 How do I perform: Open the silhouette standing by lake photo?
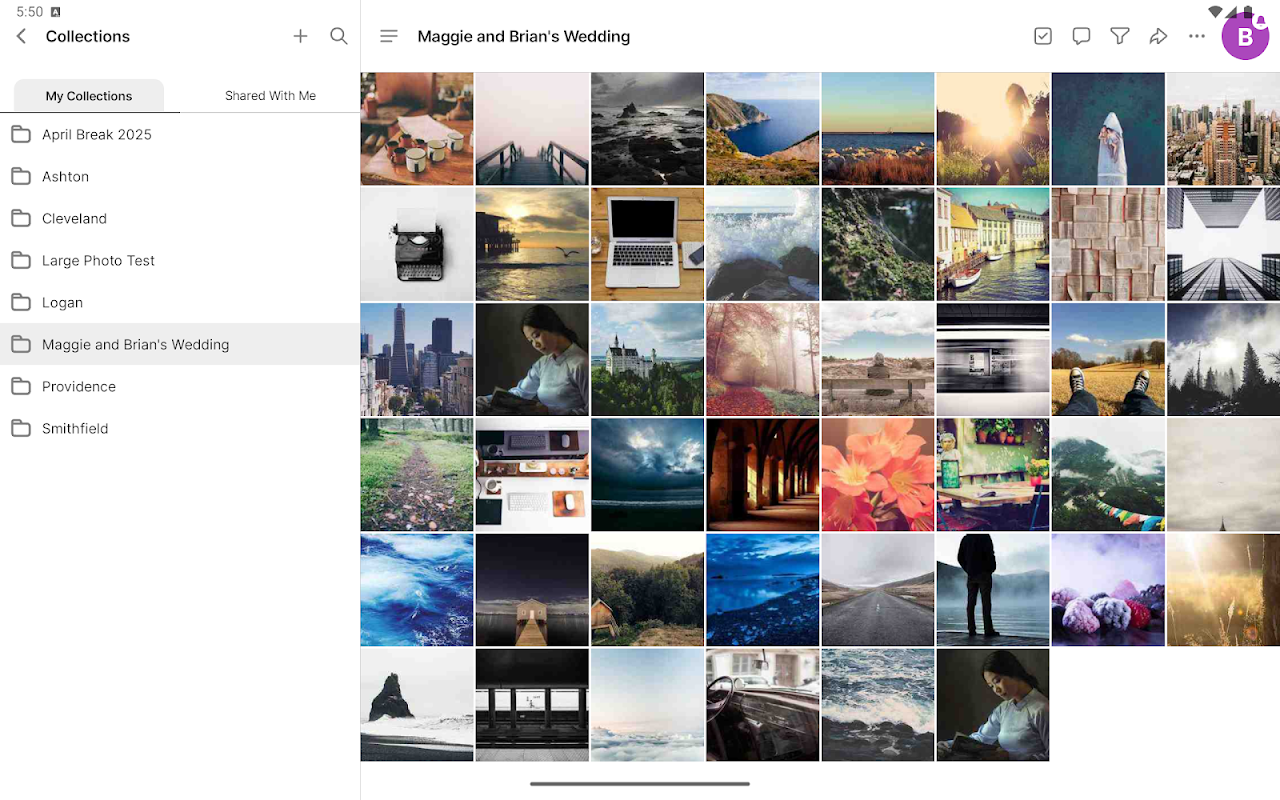click(993, 589)
